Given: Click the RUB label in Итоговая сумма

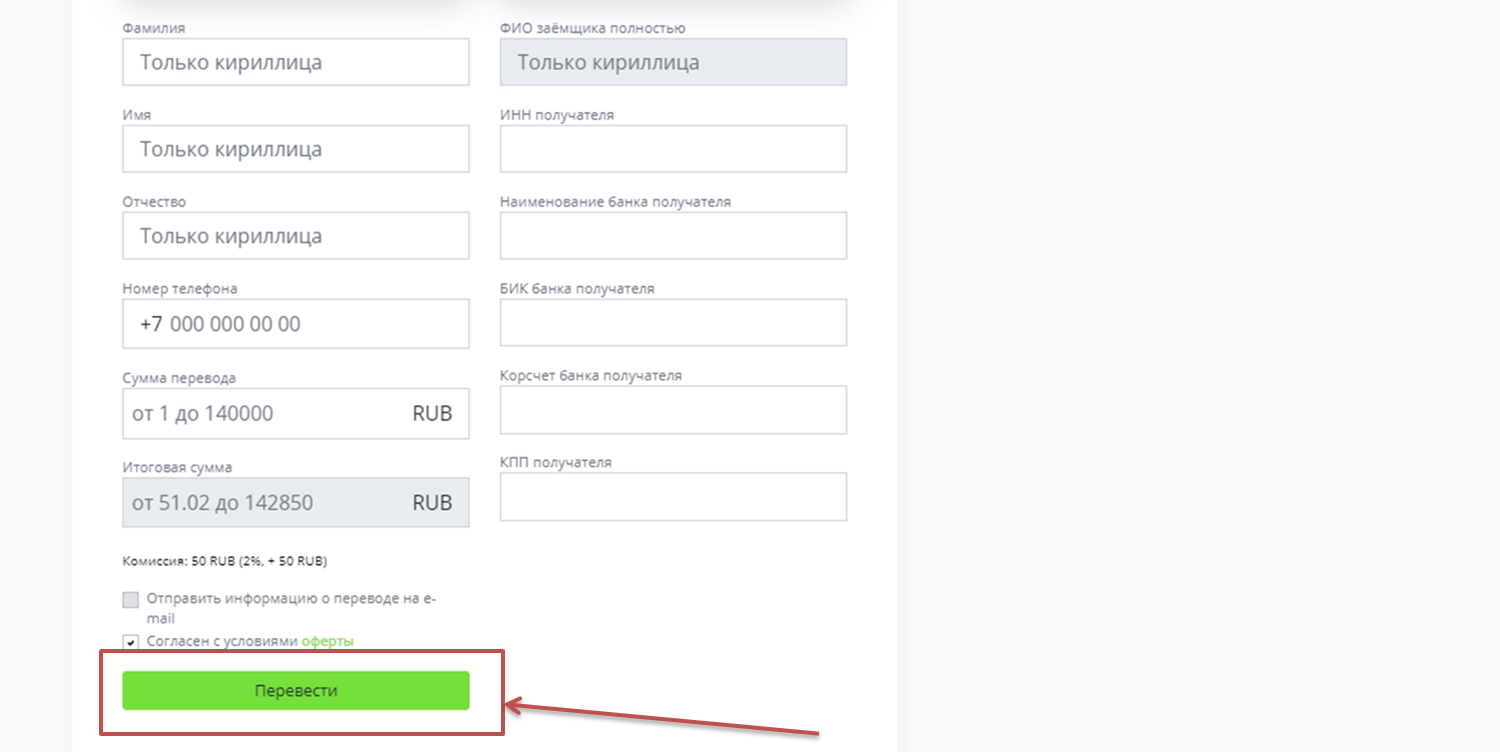Looking at the screenshot, I should tap(432, 503).
